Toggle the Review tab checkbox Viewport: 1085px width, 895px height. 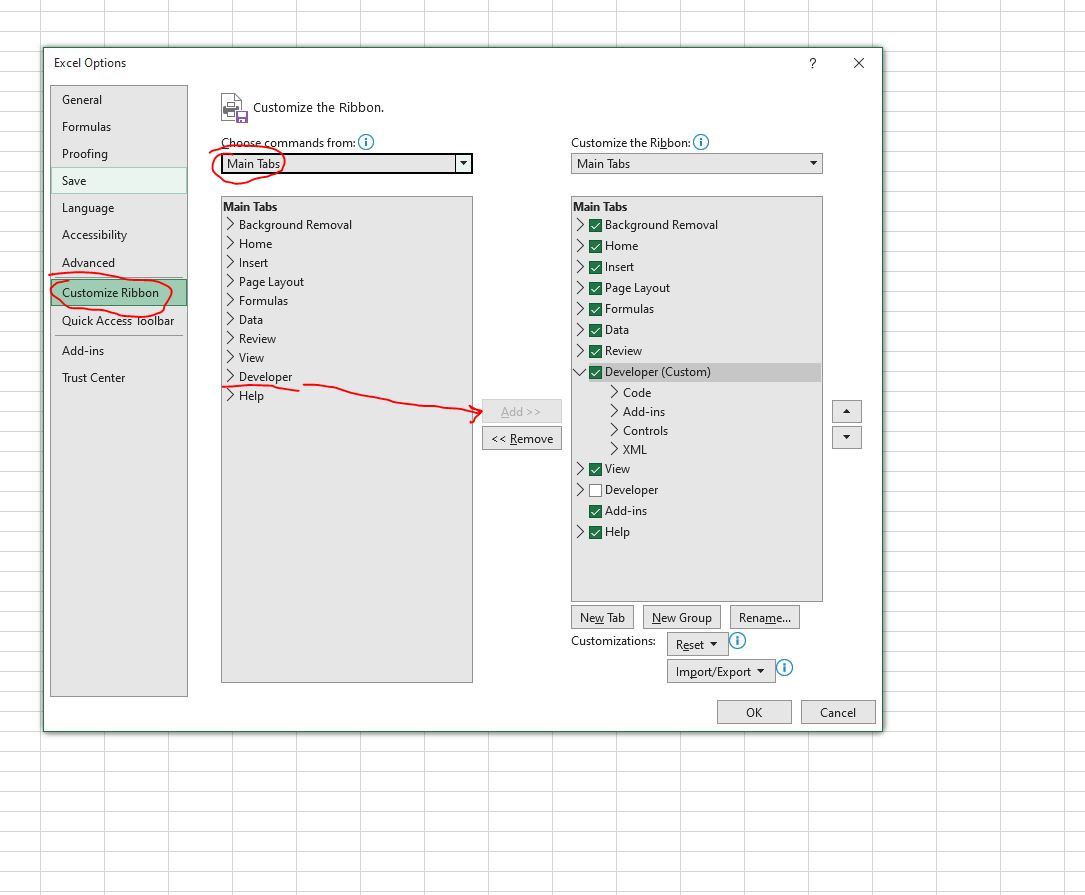(595, 352)
